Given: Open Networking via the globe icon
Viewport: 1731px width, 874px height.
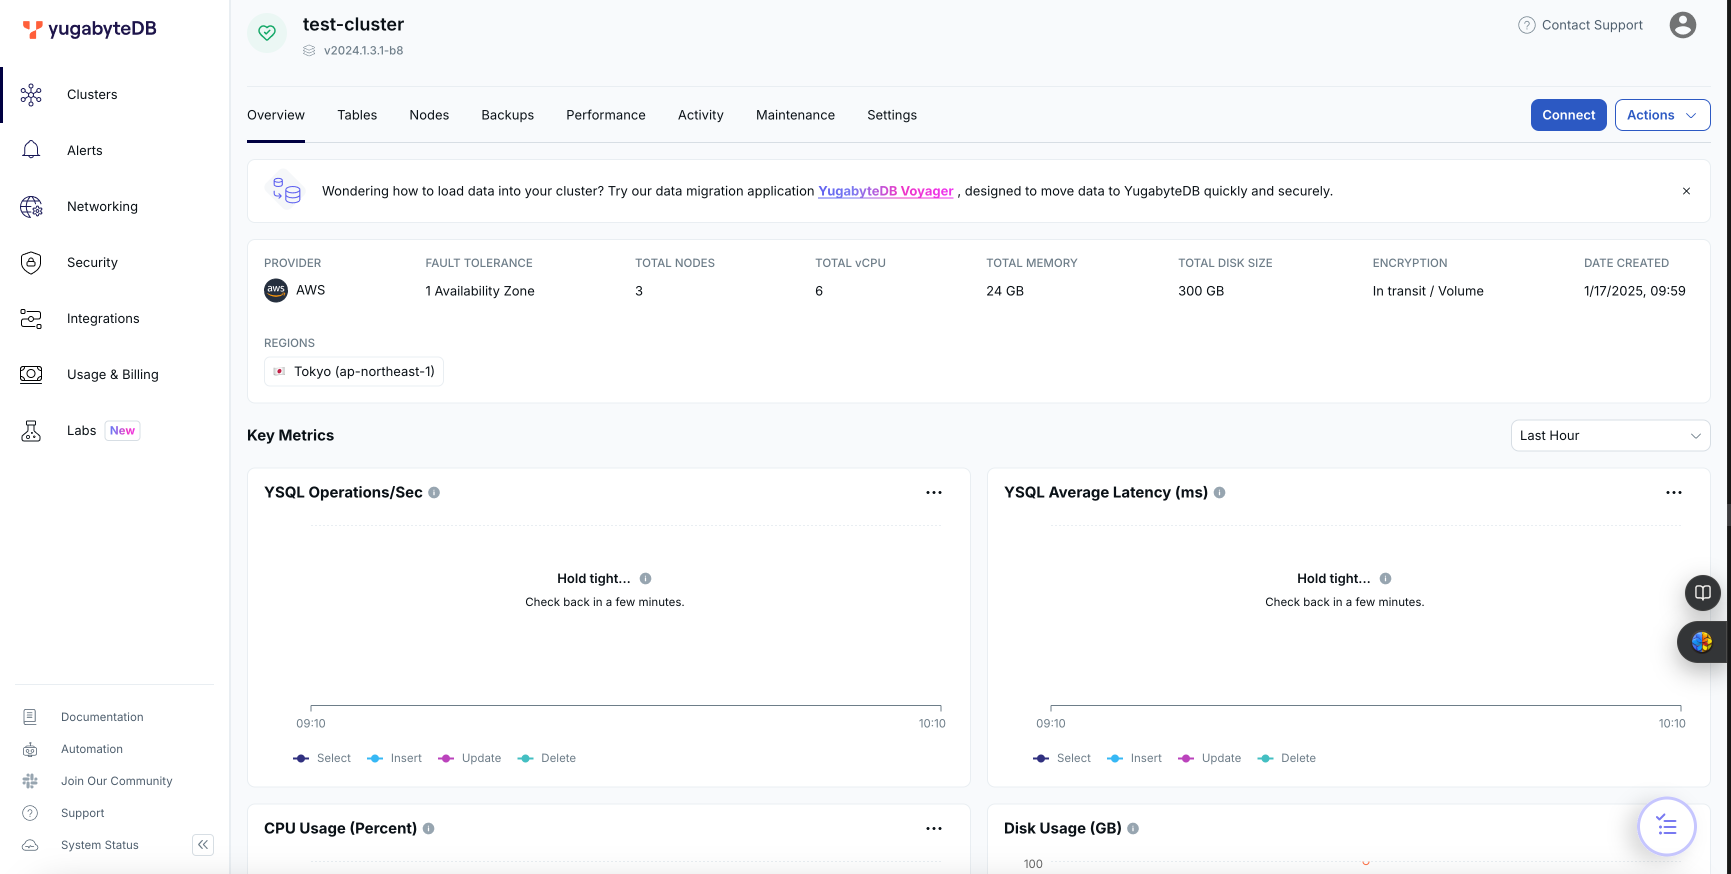Looking at the screenshot, I should click(31, 207).
